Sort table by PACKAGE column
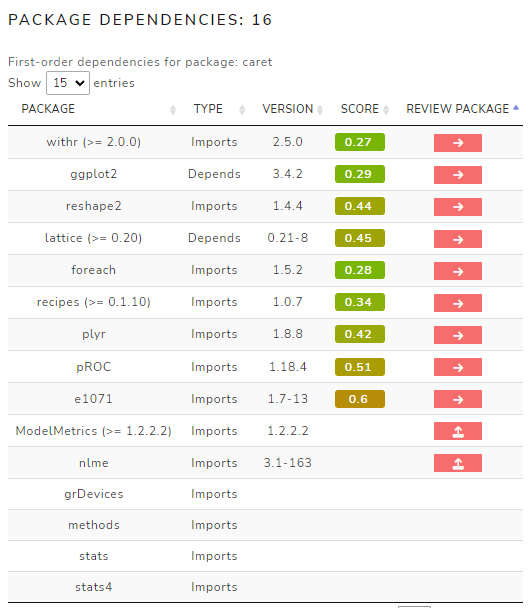Image resolution: width=530 pixels, height=608 pixels. (48, 109)
